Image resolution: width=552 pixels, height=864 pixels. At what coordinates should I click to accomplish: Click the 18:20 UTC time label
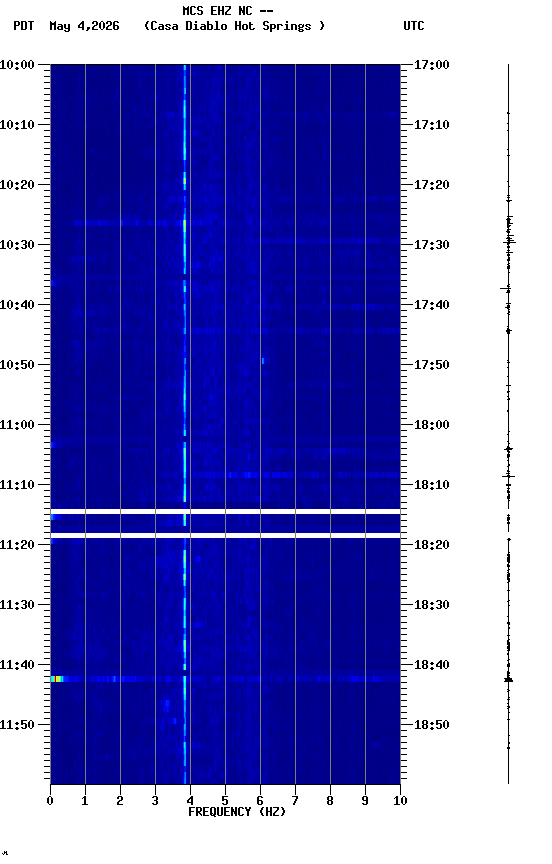[432, 545]
